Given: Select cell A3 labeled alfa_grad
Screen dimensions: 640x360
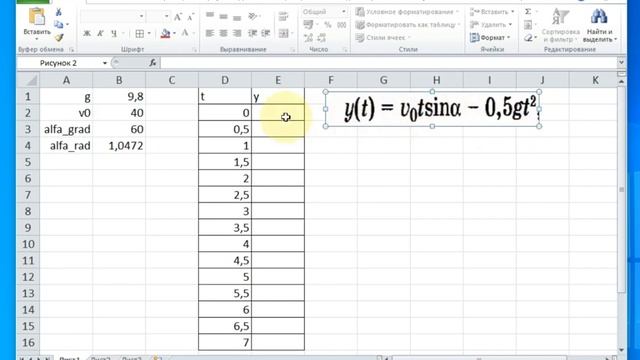Looking at the screenshot, I should pyautogui.click(x=66, y=129).
